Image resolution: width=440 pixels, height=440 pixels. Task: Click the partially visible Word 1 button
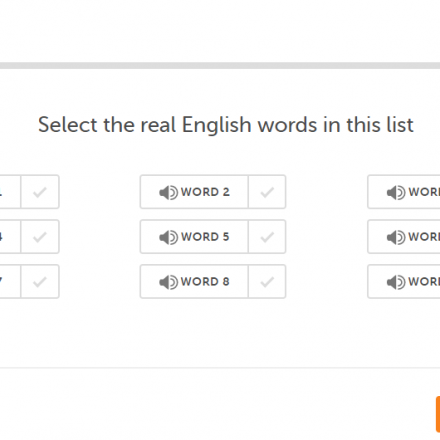(x=10, y=192)
